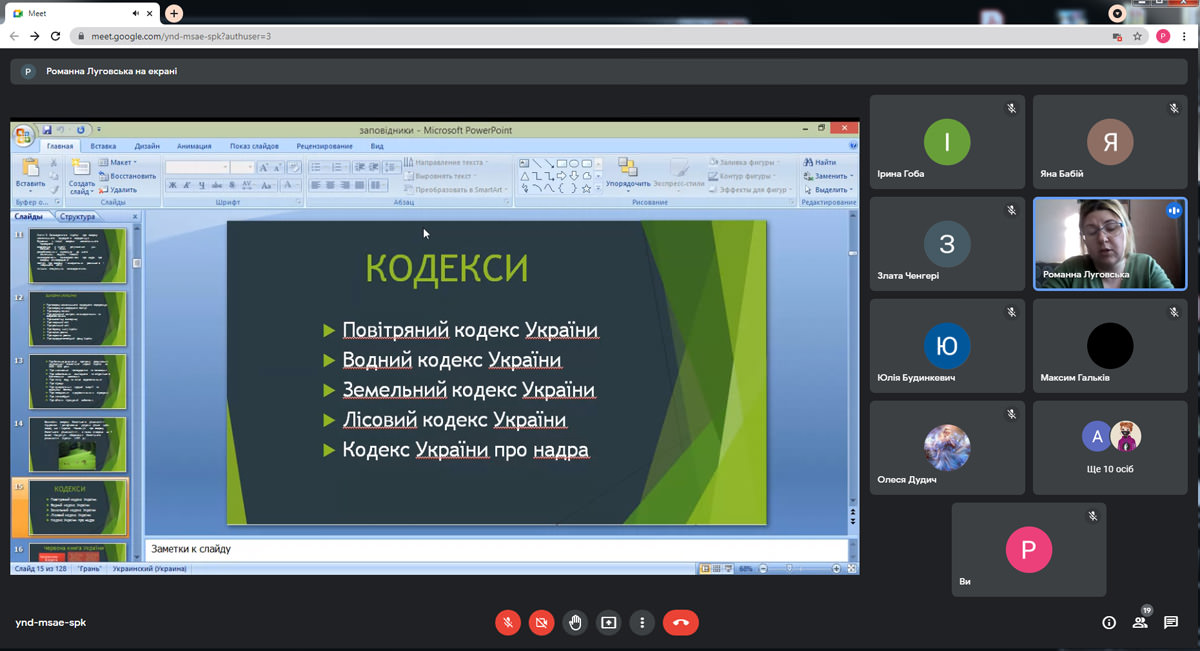Image resolution: width=1200 pixels, height=651 pixels.
Task: Open the Дизайн ribbon tab
Action: coord(147,146)
